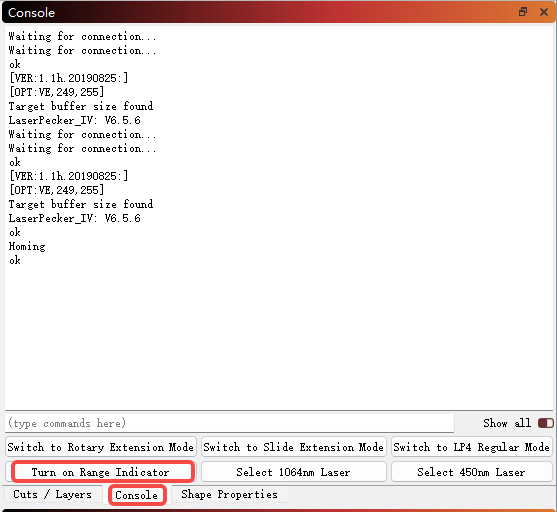Screen dimensions: 557x512
Task: Close the Console panel
Action: click(x=544, y=12)
